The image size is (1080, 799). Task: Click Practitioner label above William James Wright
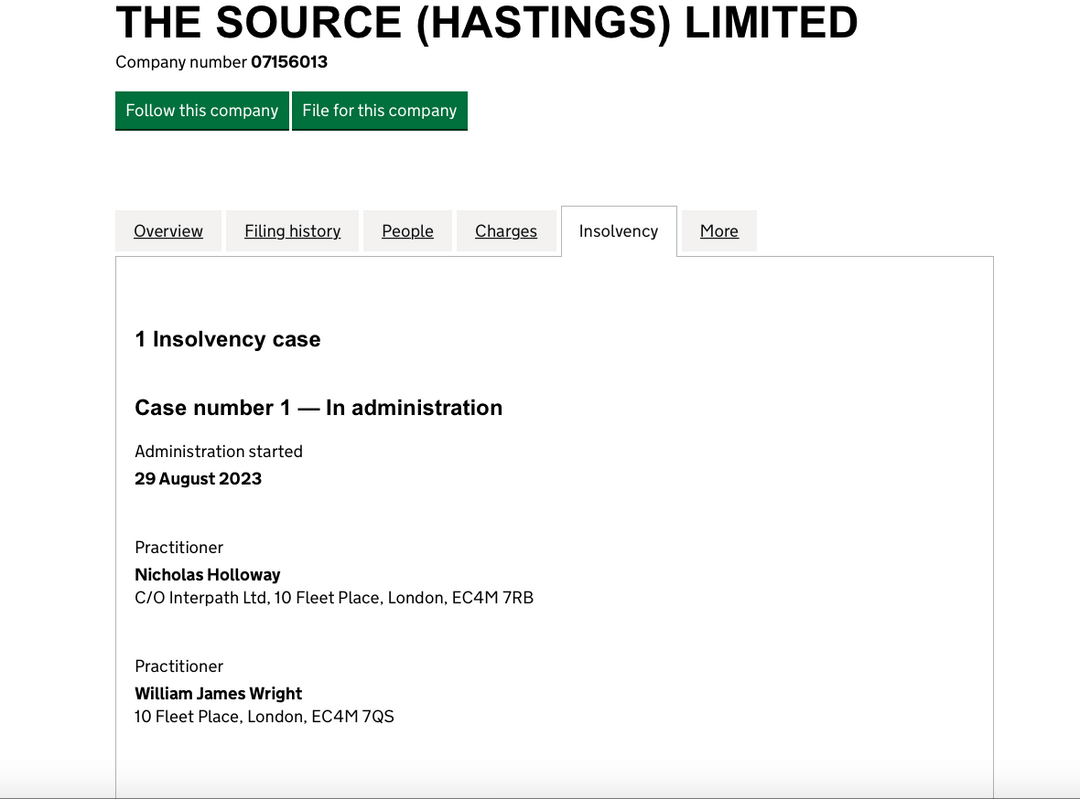coord(179,667)
